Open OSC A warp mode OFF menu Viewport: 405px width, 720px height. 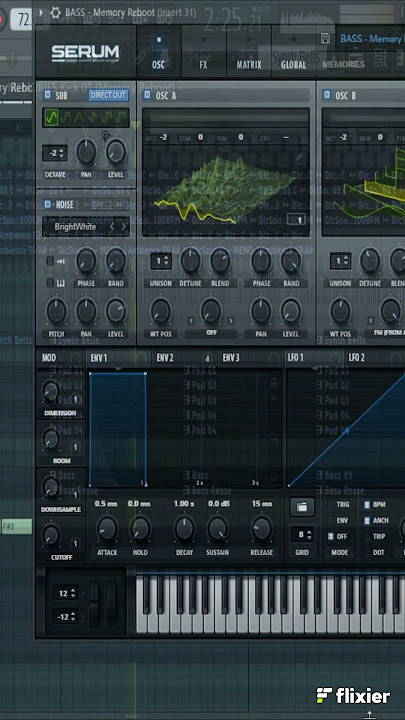211,332
